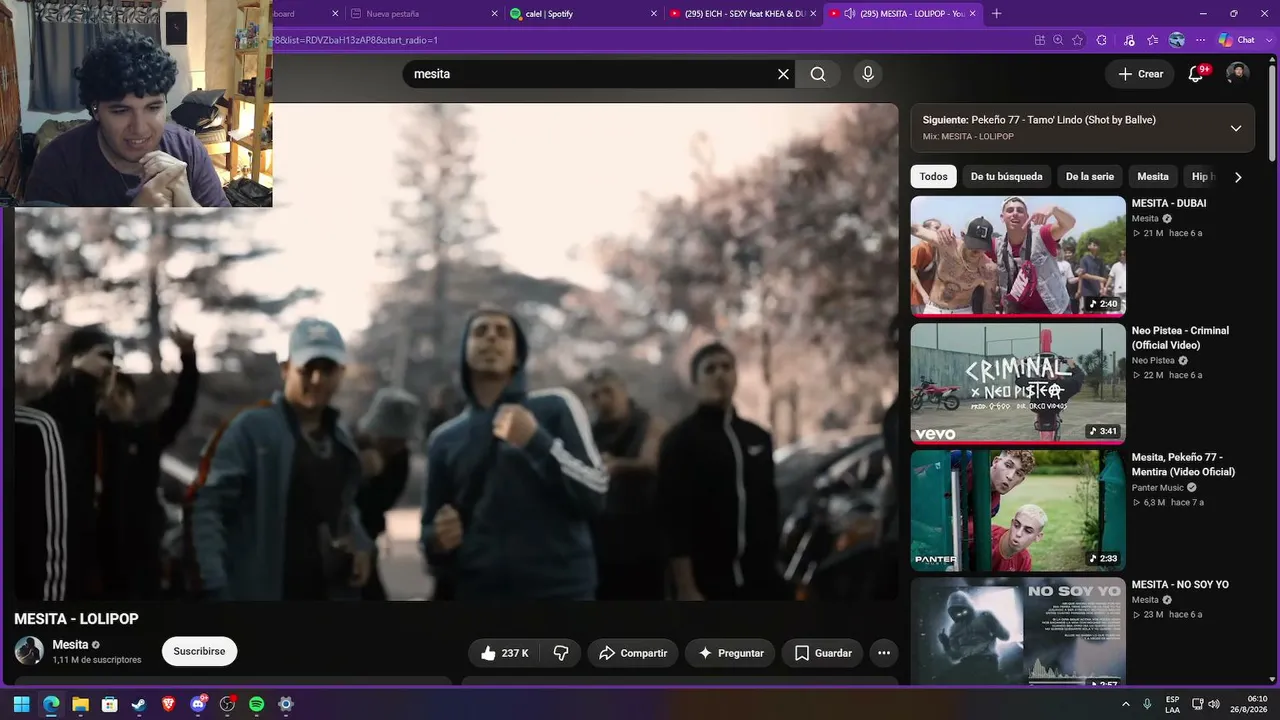This screenshot has height=720, width=1280.
Task: Click the Suscribirse button
Action: [199, 651]
